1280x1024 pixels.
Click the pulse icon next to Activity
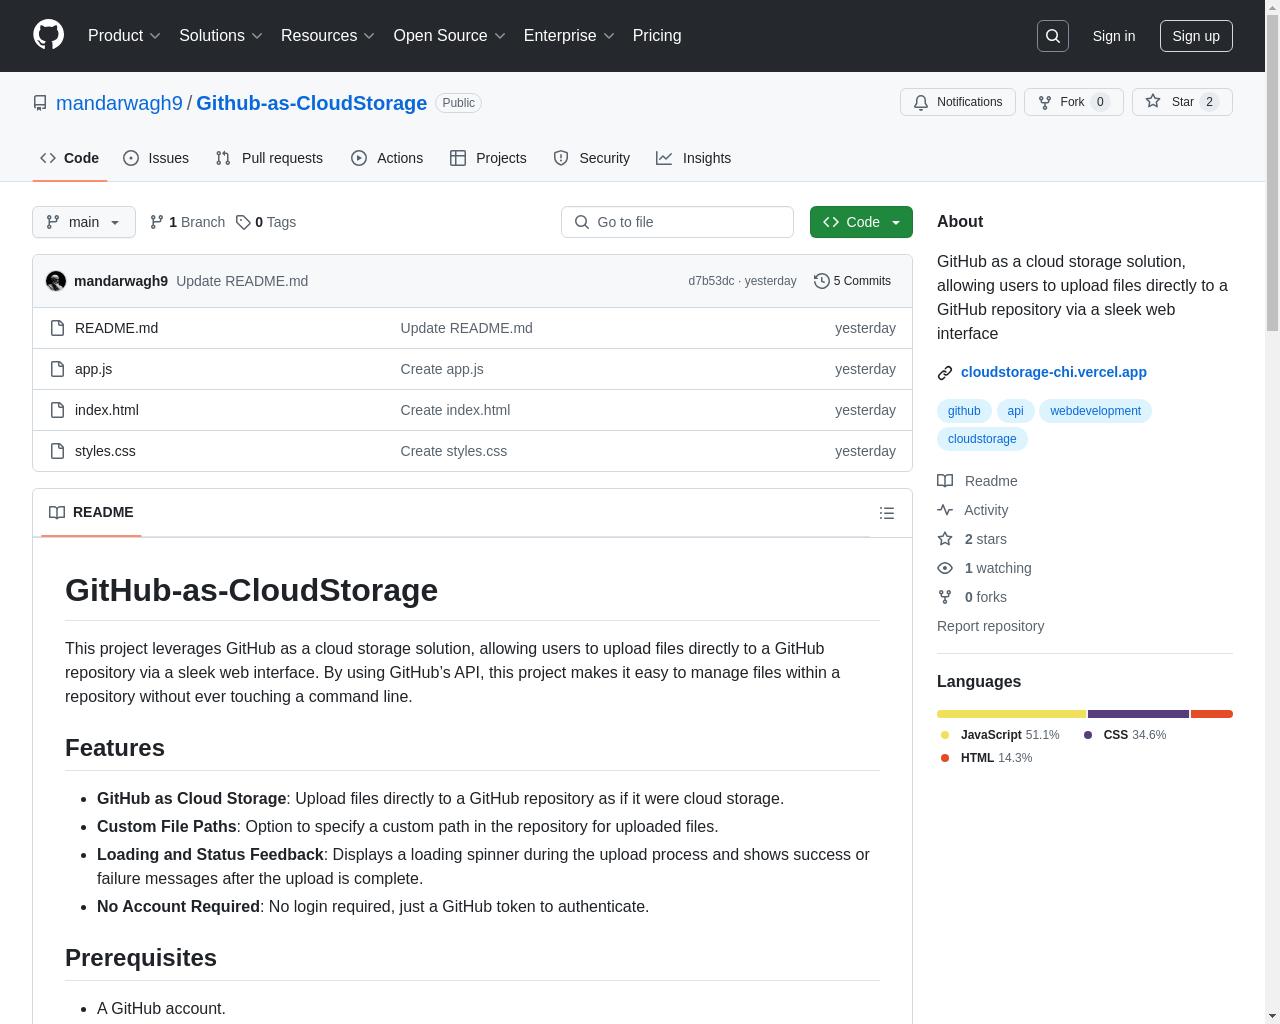coord(945,510)
